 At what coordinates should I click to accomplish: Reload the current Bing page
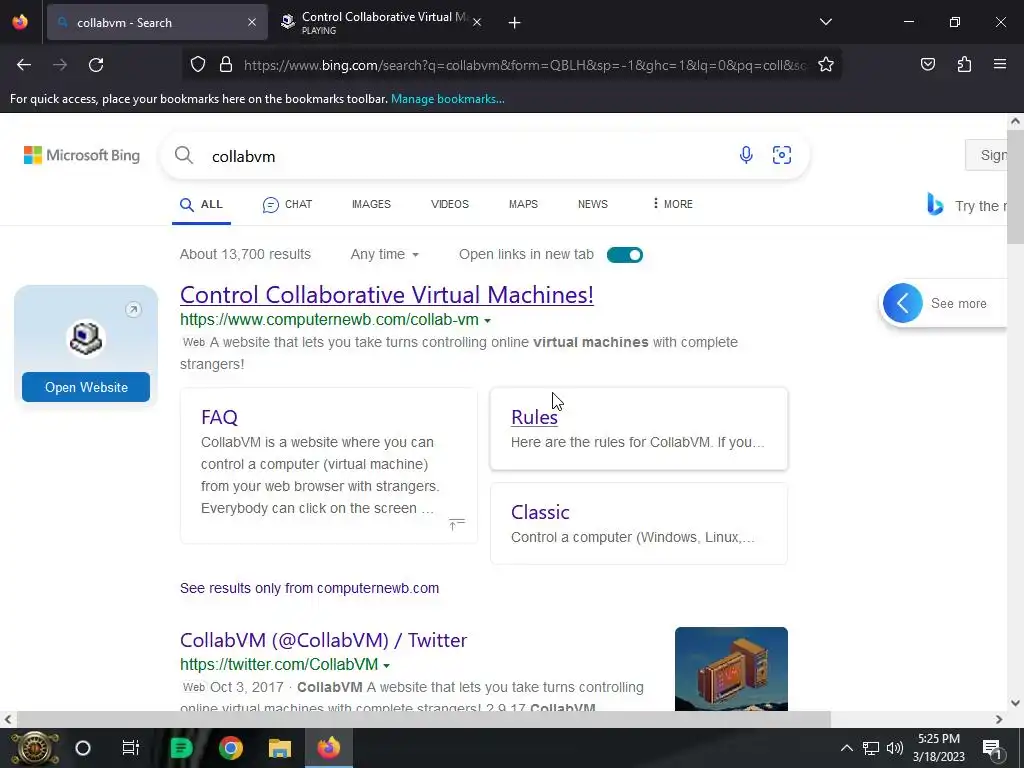point(96,65)
